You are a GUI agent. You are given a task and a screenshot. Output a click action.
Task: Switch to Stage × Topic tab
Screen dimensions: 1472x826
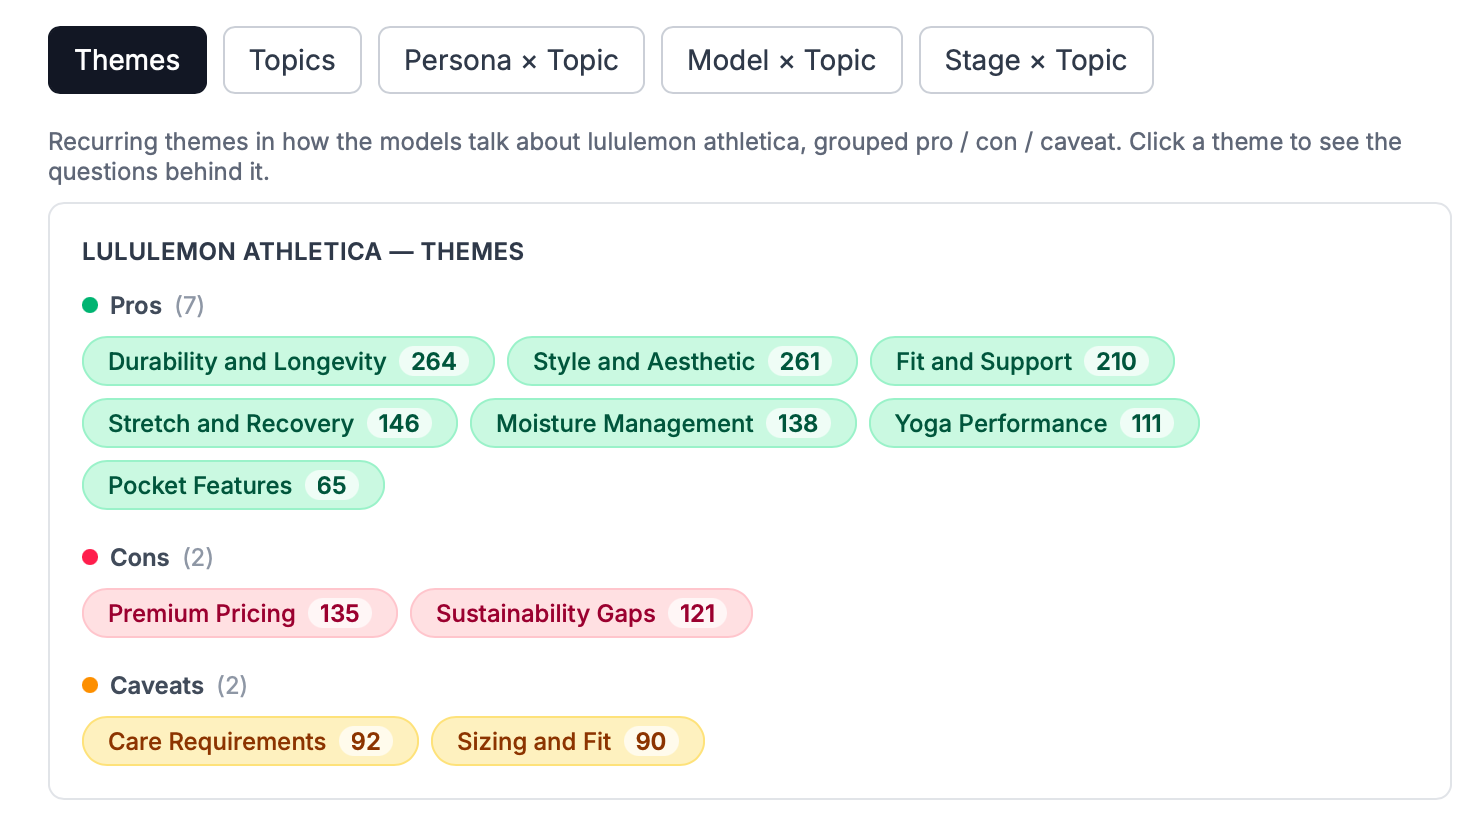coord(1036,60)
